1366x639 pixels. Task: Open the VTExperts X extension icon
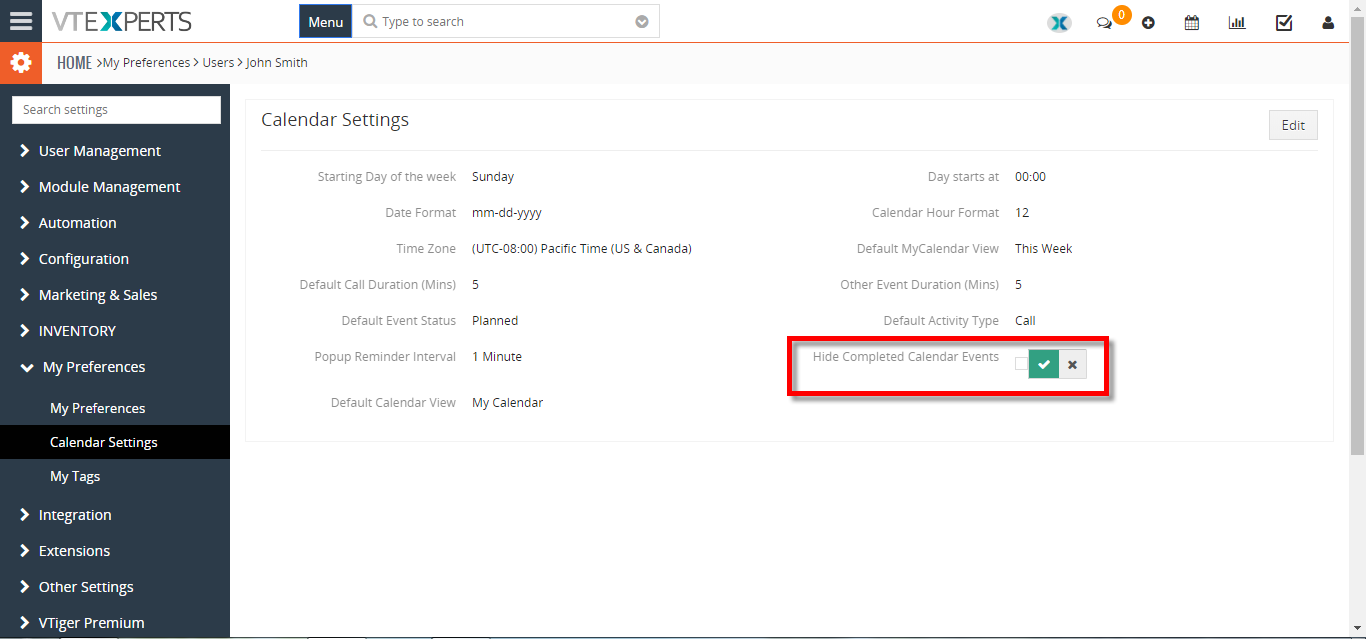[1059, 22]
